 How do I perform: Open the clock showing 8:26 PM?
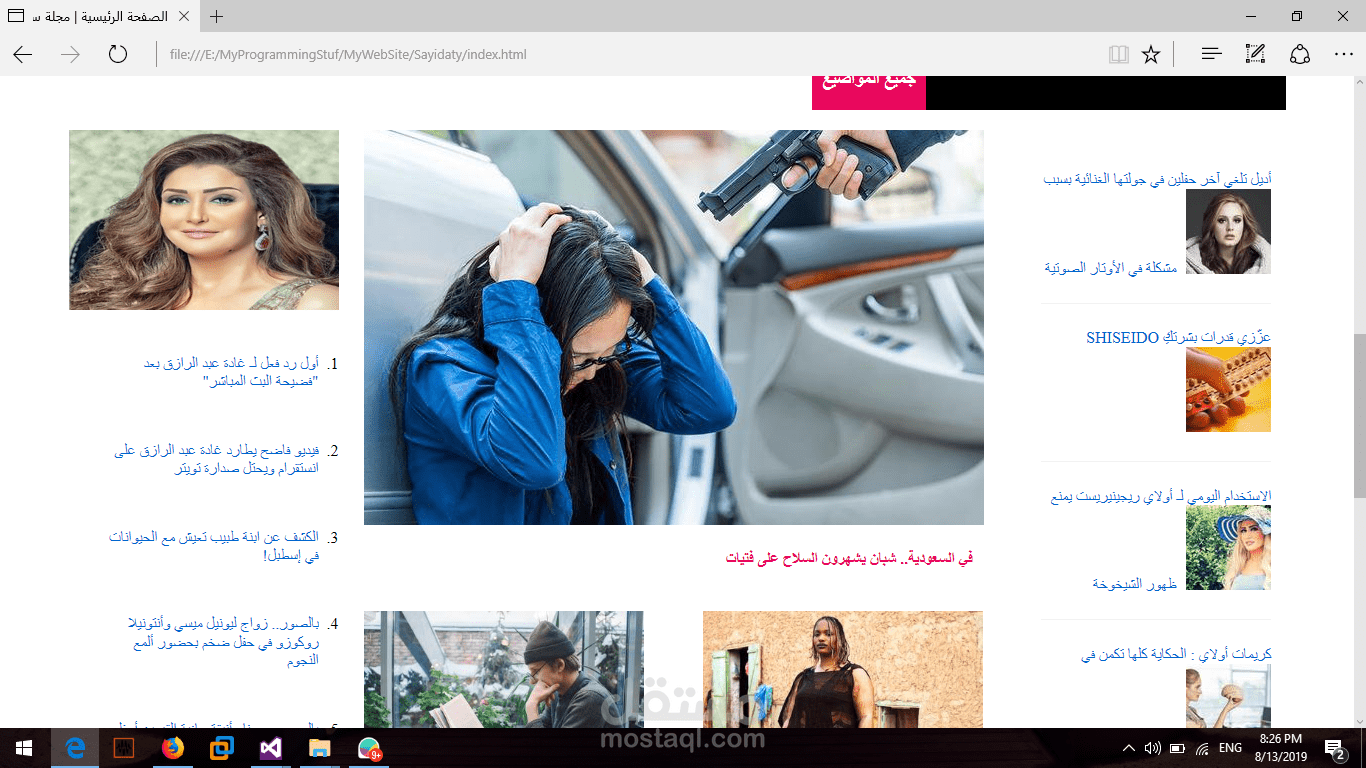click(x=1281, y=748)
